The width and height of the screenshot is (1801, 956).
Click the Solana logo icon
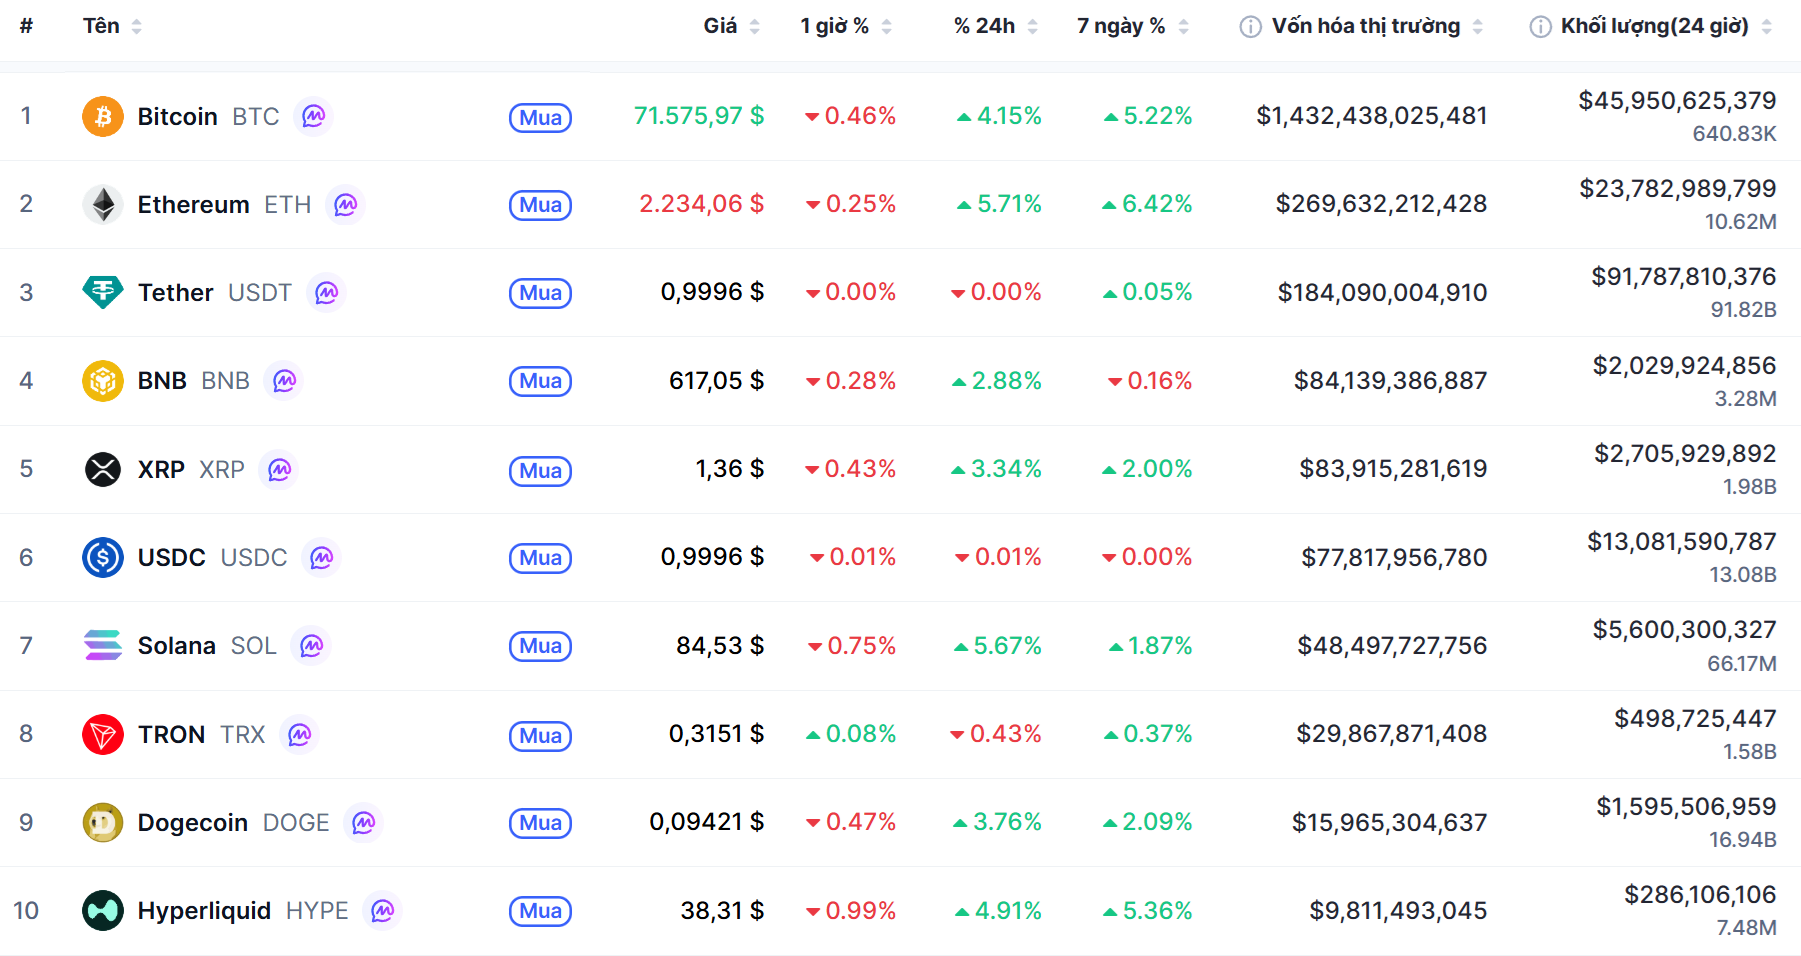[102, 646]
